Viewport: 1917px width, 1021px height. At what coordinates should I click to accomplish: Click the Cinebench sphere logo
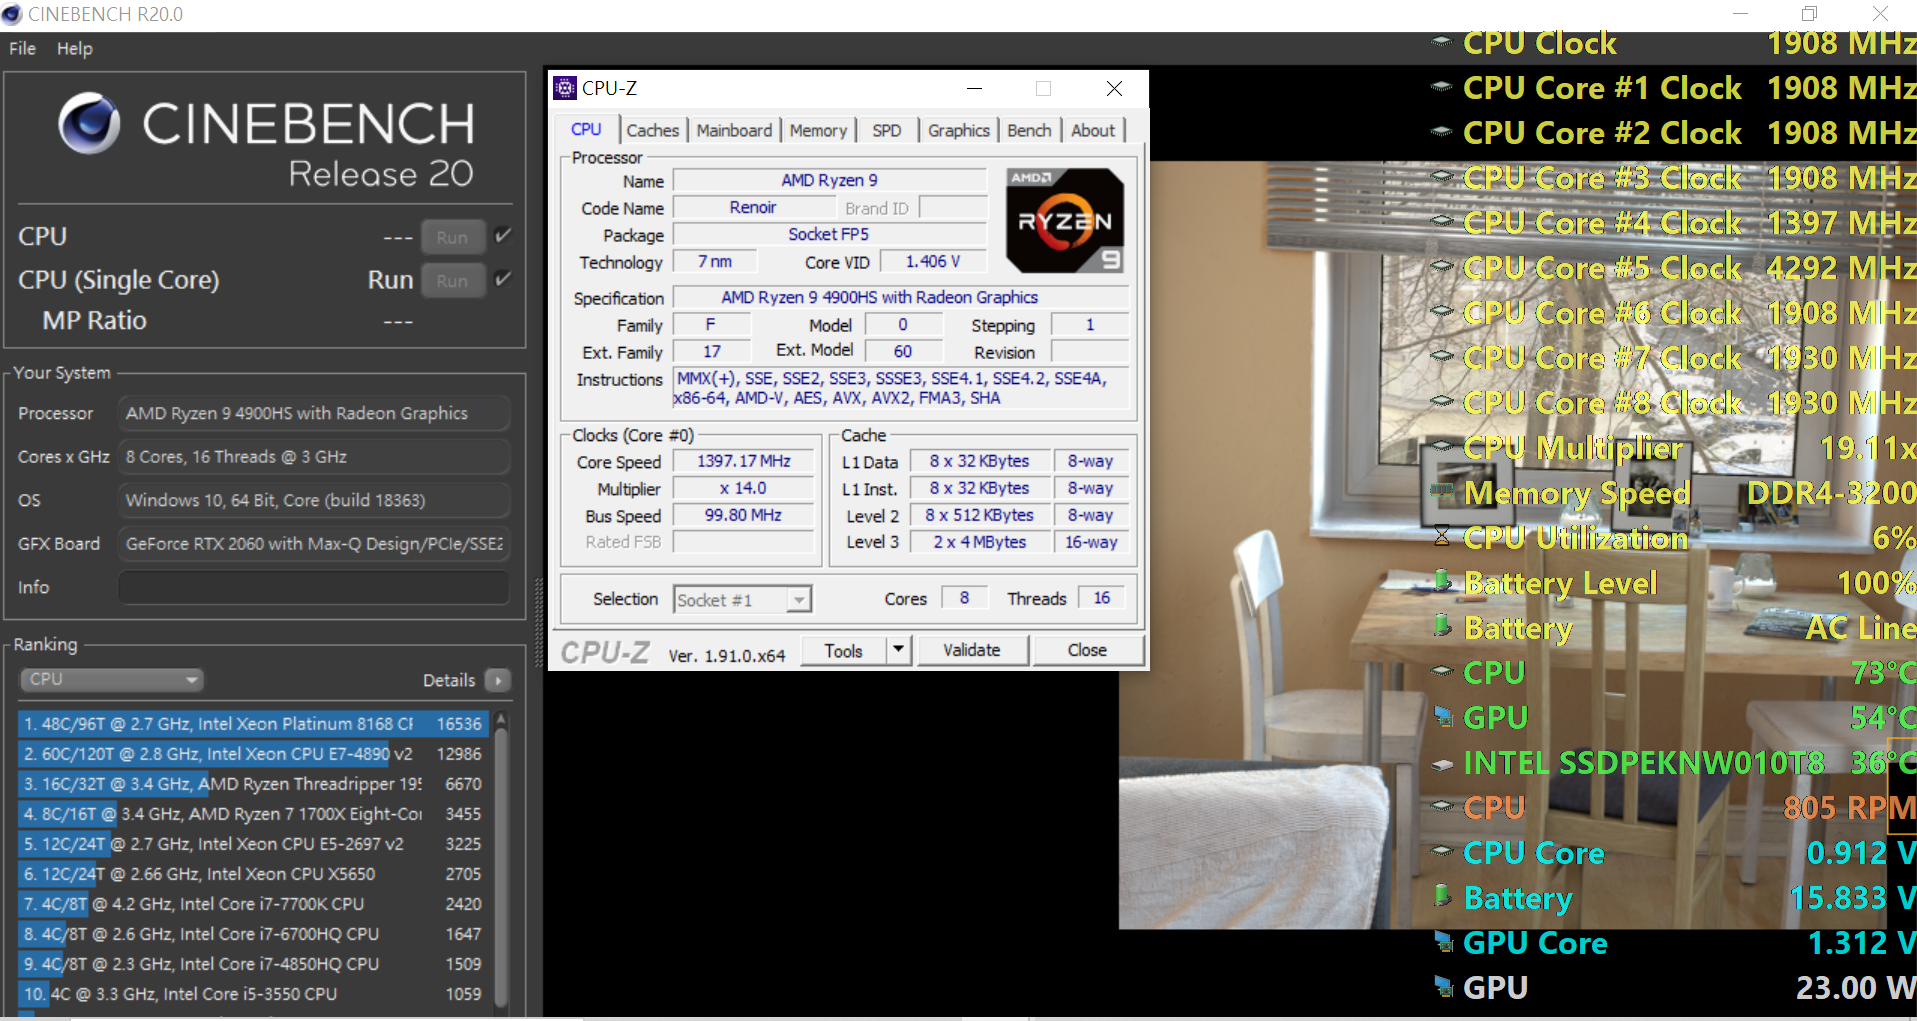(x=89, y=124)
